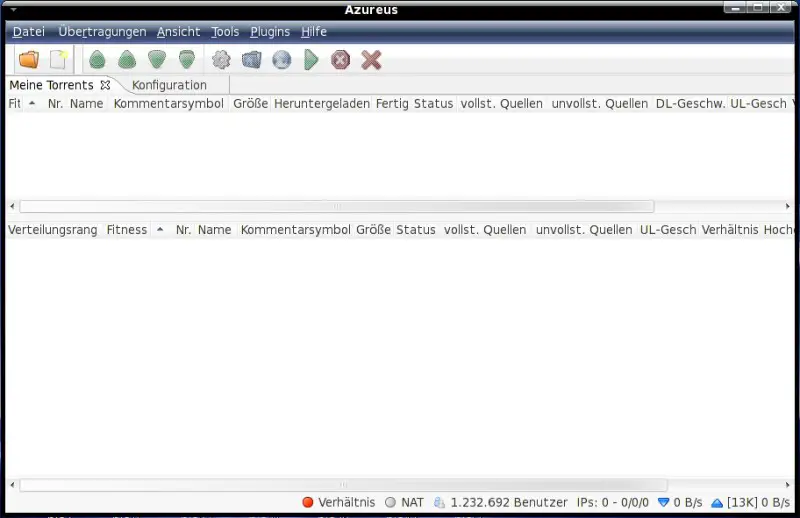
Task: Click the blue folder toolbar icon
Action: pos(252,60)
